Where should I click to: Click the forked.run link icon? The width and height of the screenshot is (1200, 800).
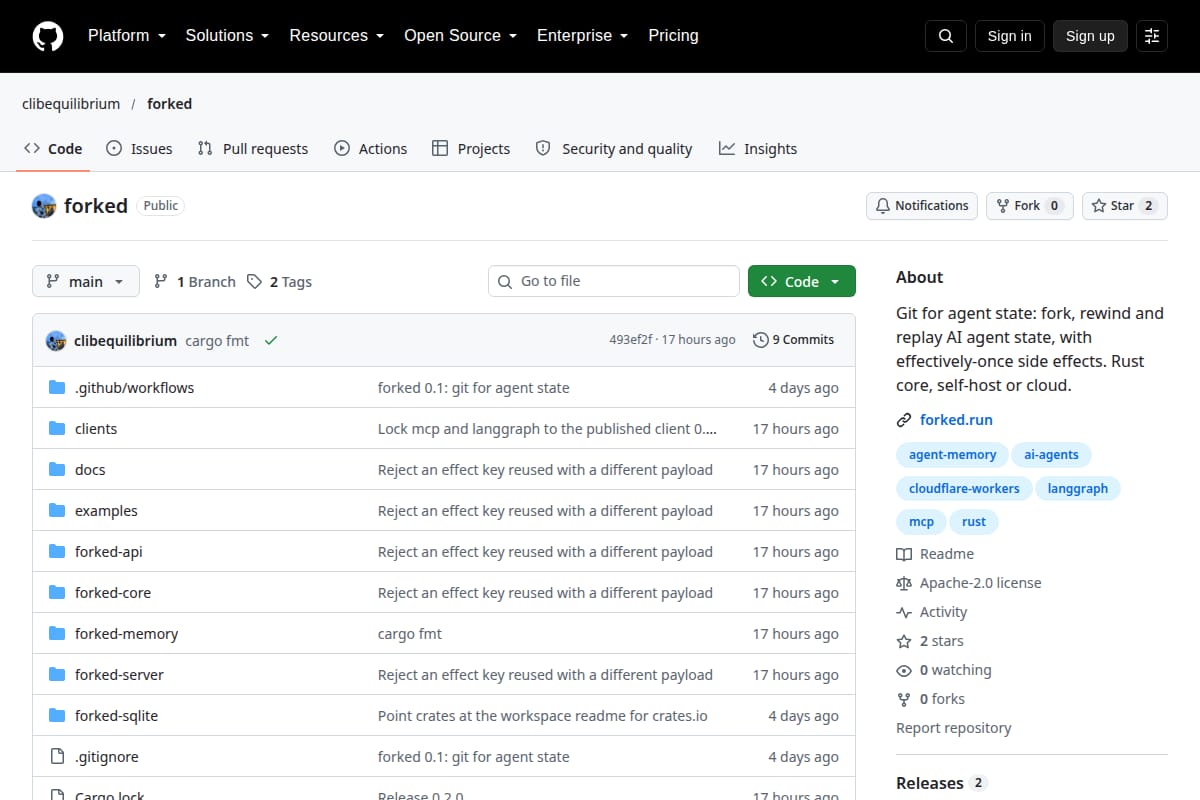click(904, 420)
